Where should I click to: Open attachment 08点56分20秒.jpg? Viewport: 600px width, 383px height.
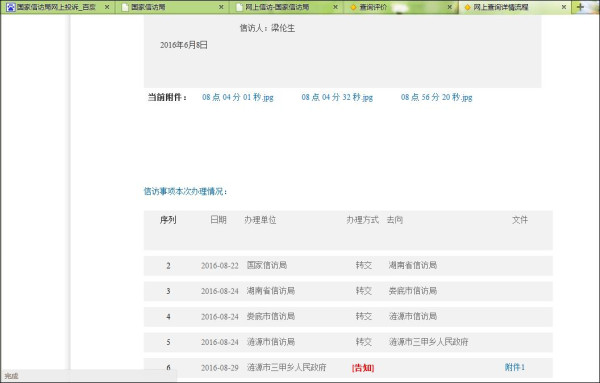(x=437, y=97)
